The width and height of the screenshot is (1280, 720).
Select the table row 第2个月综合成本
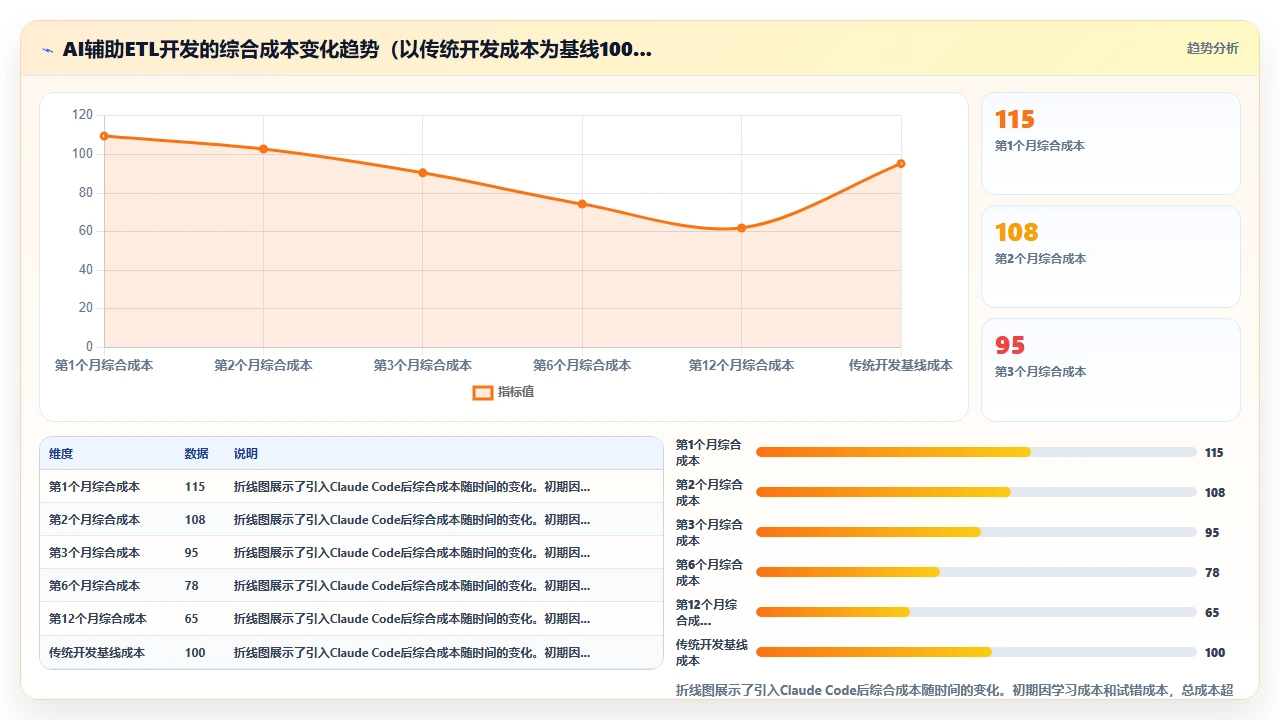tap(351, 520)
